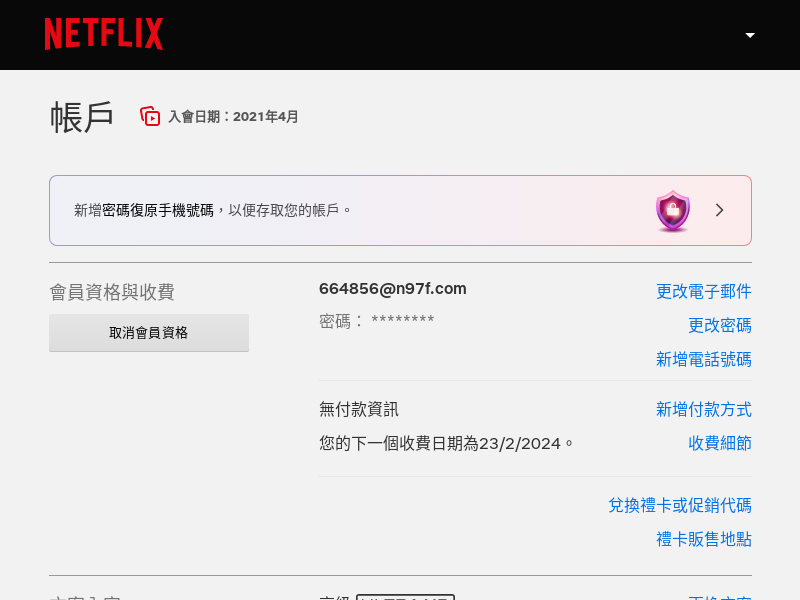Screen dimensions: 800x600
Task: Click the Netflix logo
Action: click(104, 34)
